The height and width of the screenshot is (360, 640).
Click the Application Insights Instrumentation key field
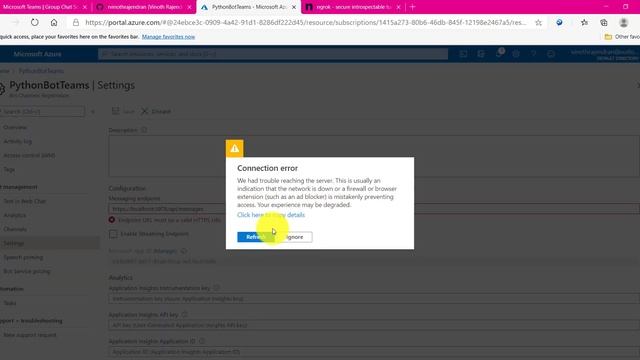374,299
